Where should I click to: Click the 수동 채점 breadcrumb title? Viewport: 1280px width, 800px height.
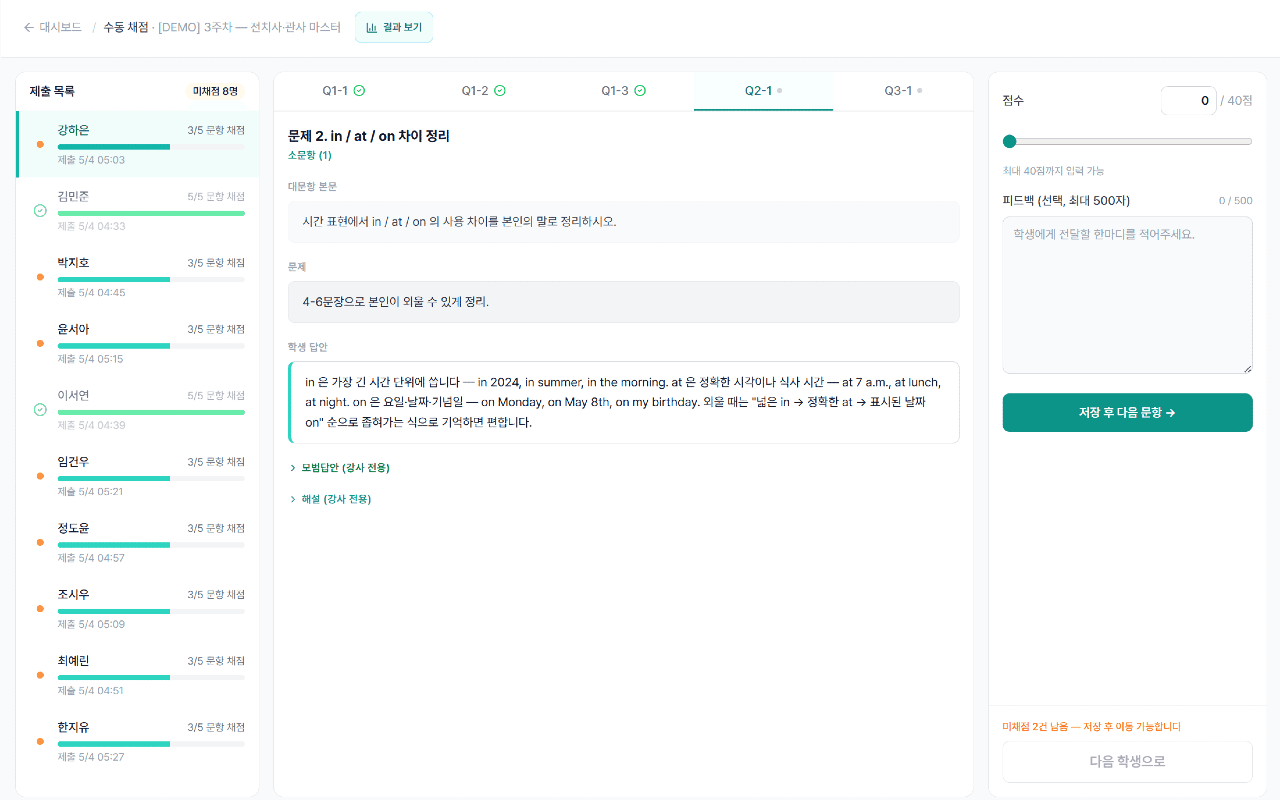pos(126,28)
